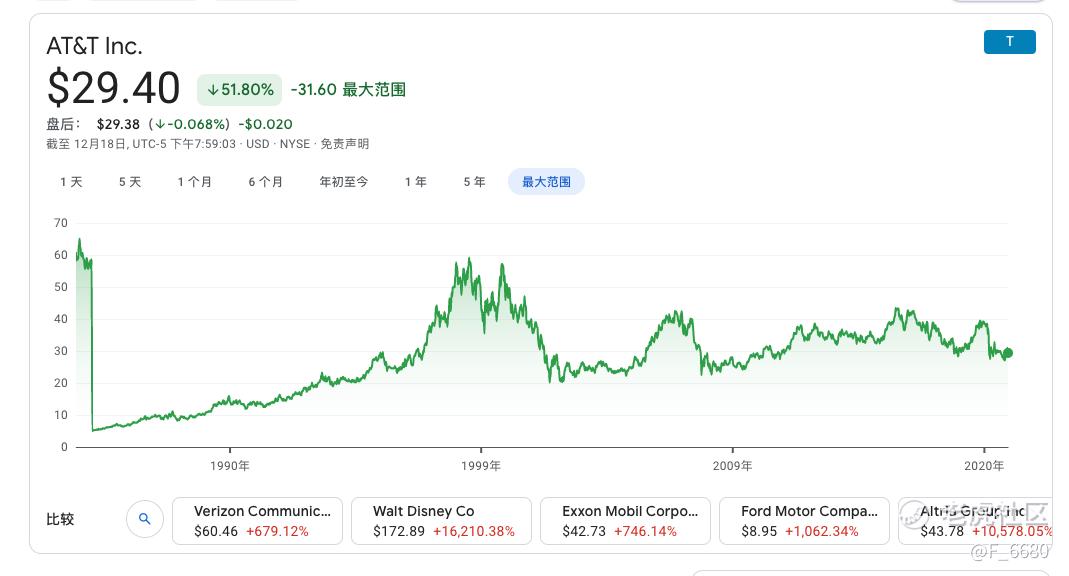Image resolution: width=1069 pixels, height=576 pixels.
Task: Select the 1 天 range tab
Action: 71,182
